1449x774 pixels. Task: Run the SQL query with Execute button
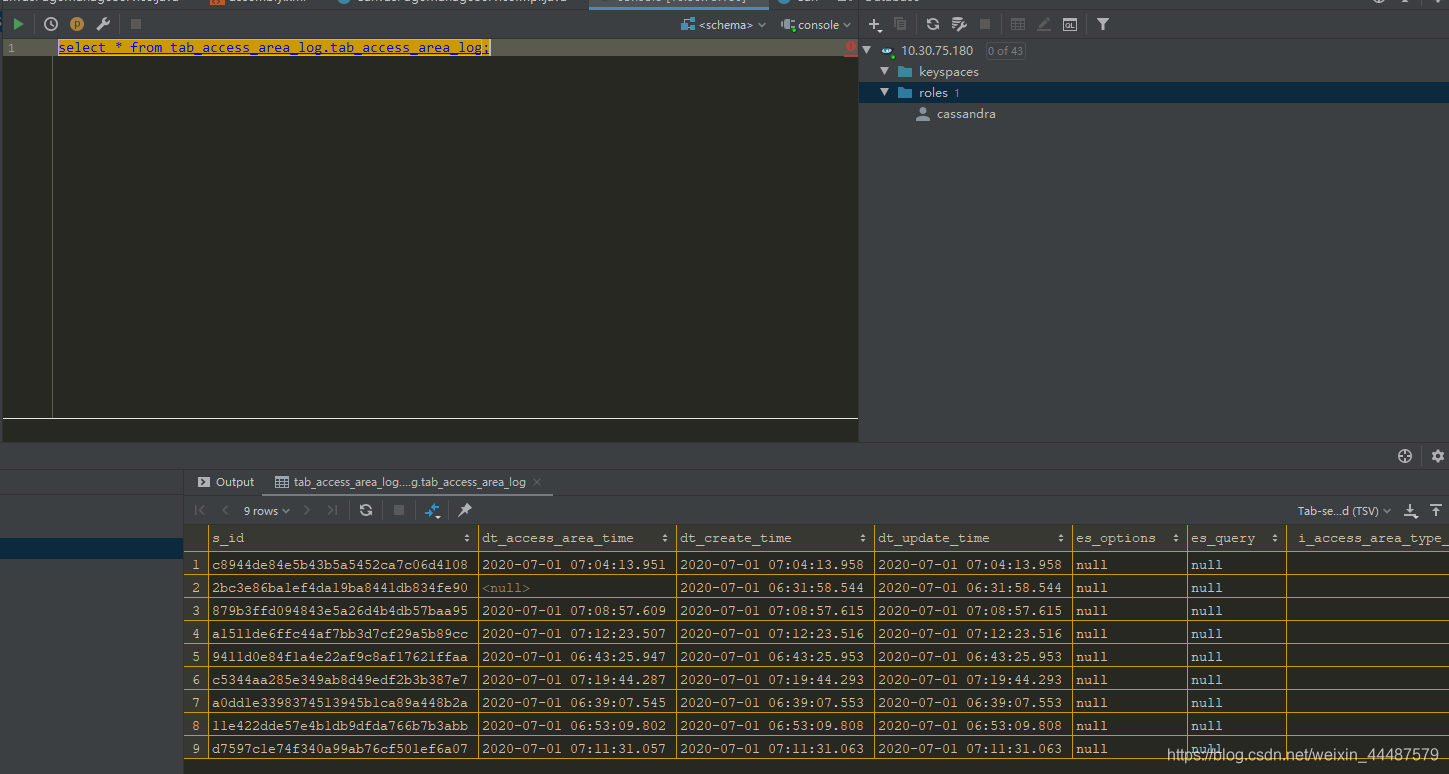[19, 24]
